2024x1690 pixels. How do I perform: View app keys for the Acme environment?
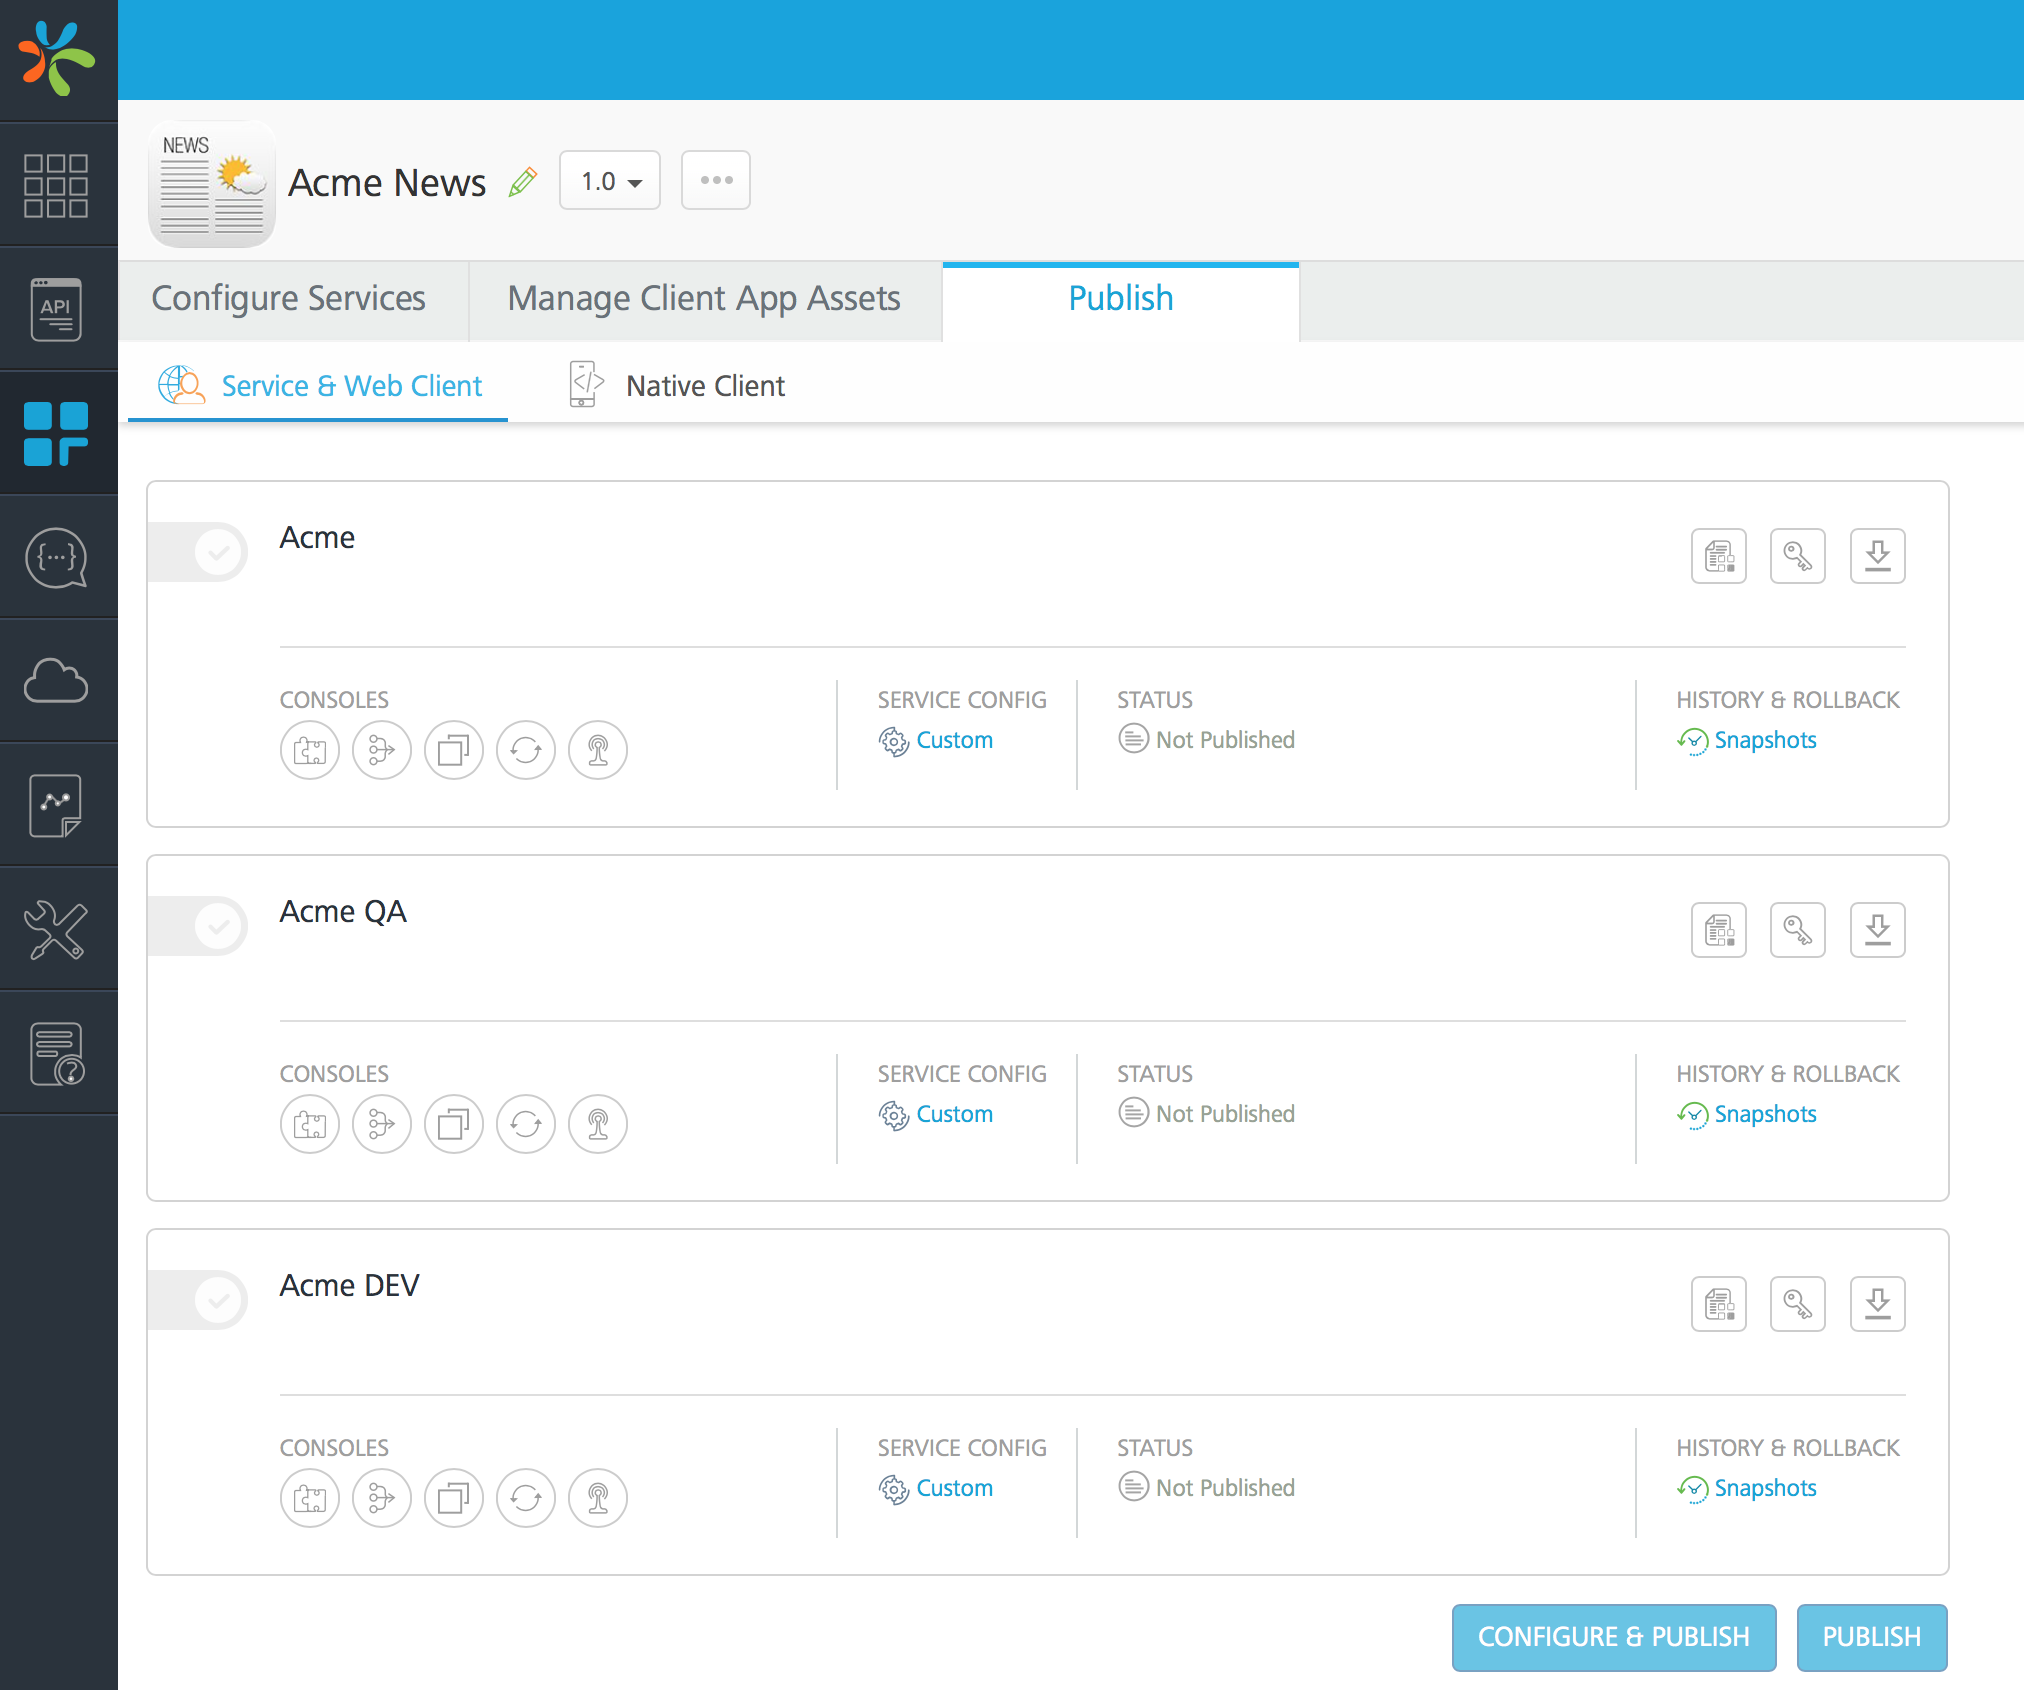(x=1798, y=556)
